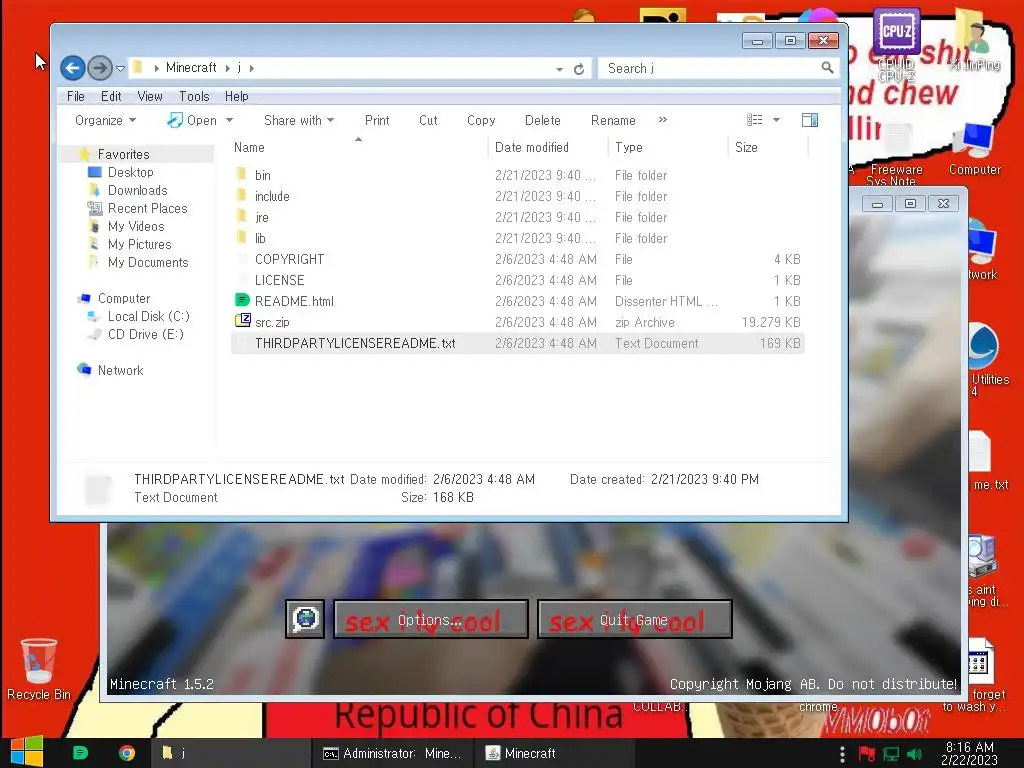Open the Tools menu
The image size is (1024, 768).
tap(194, 96)
